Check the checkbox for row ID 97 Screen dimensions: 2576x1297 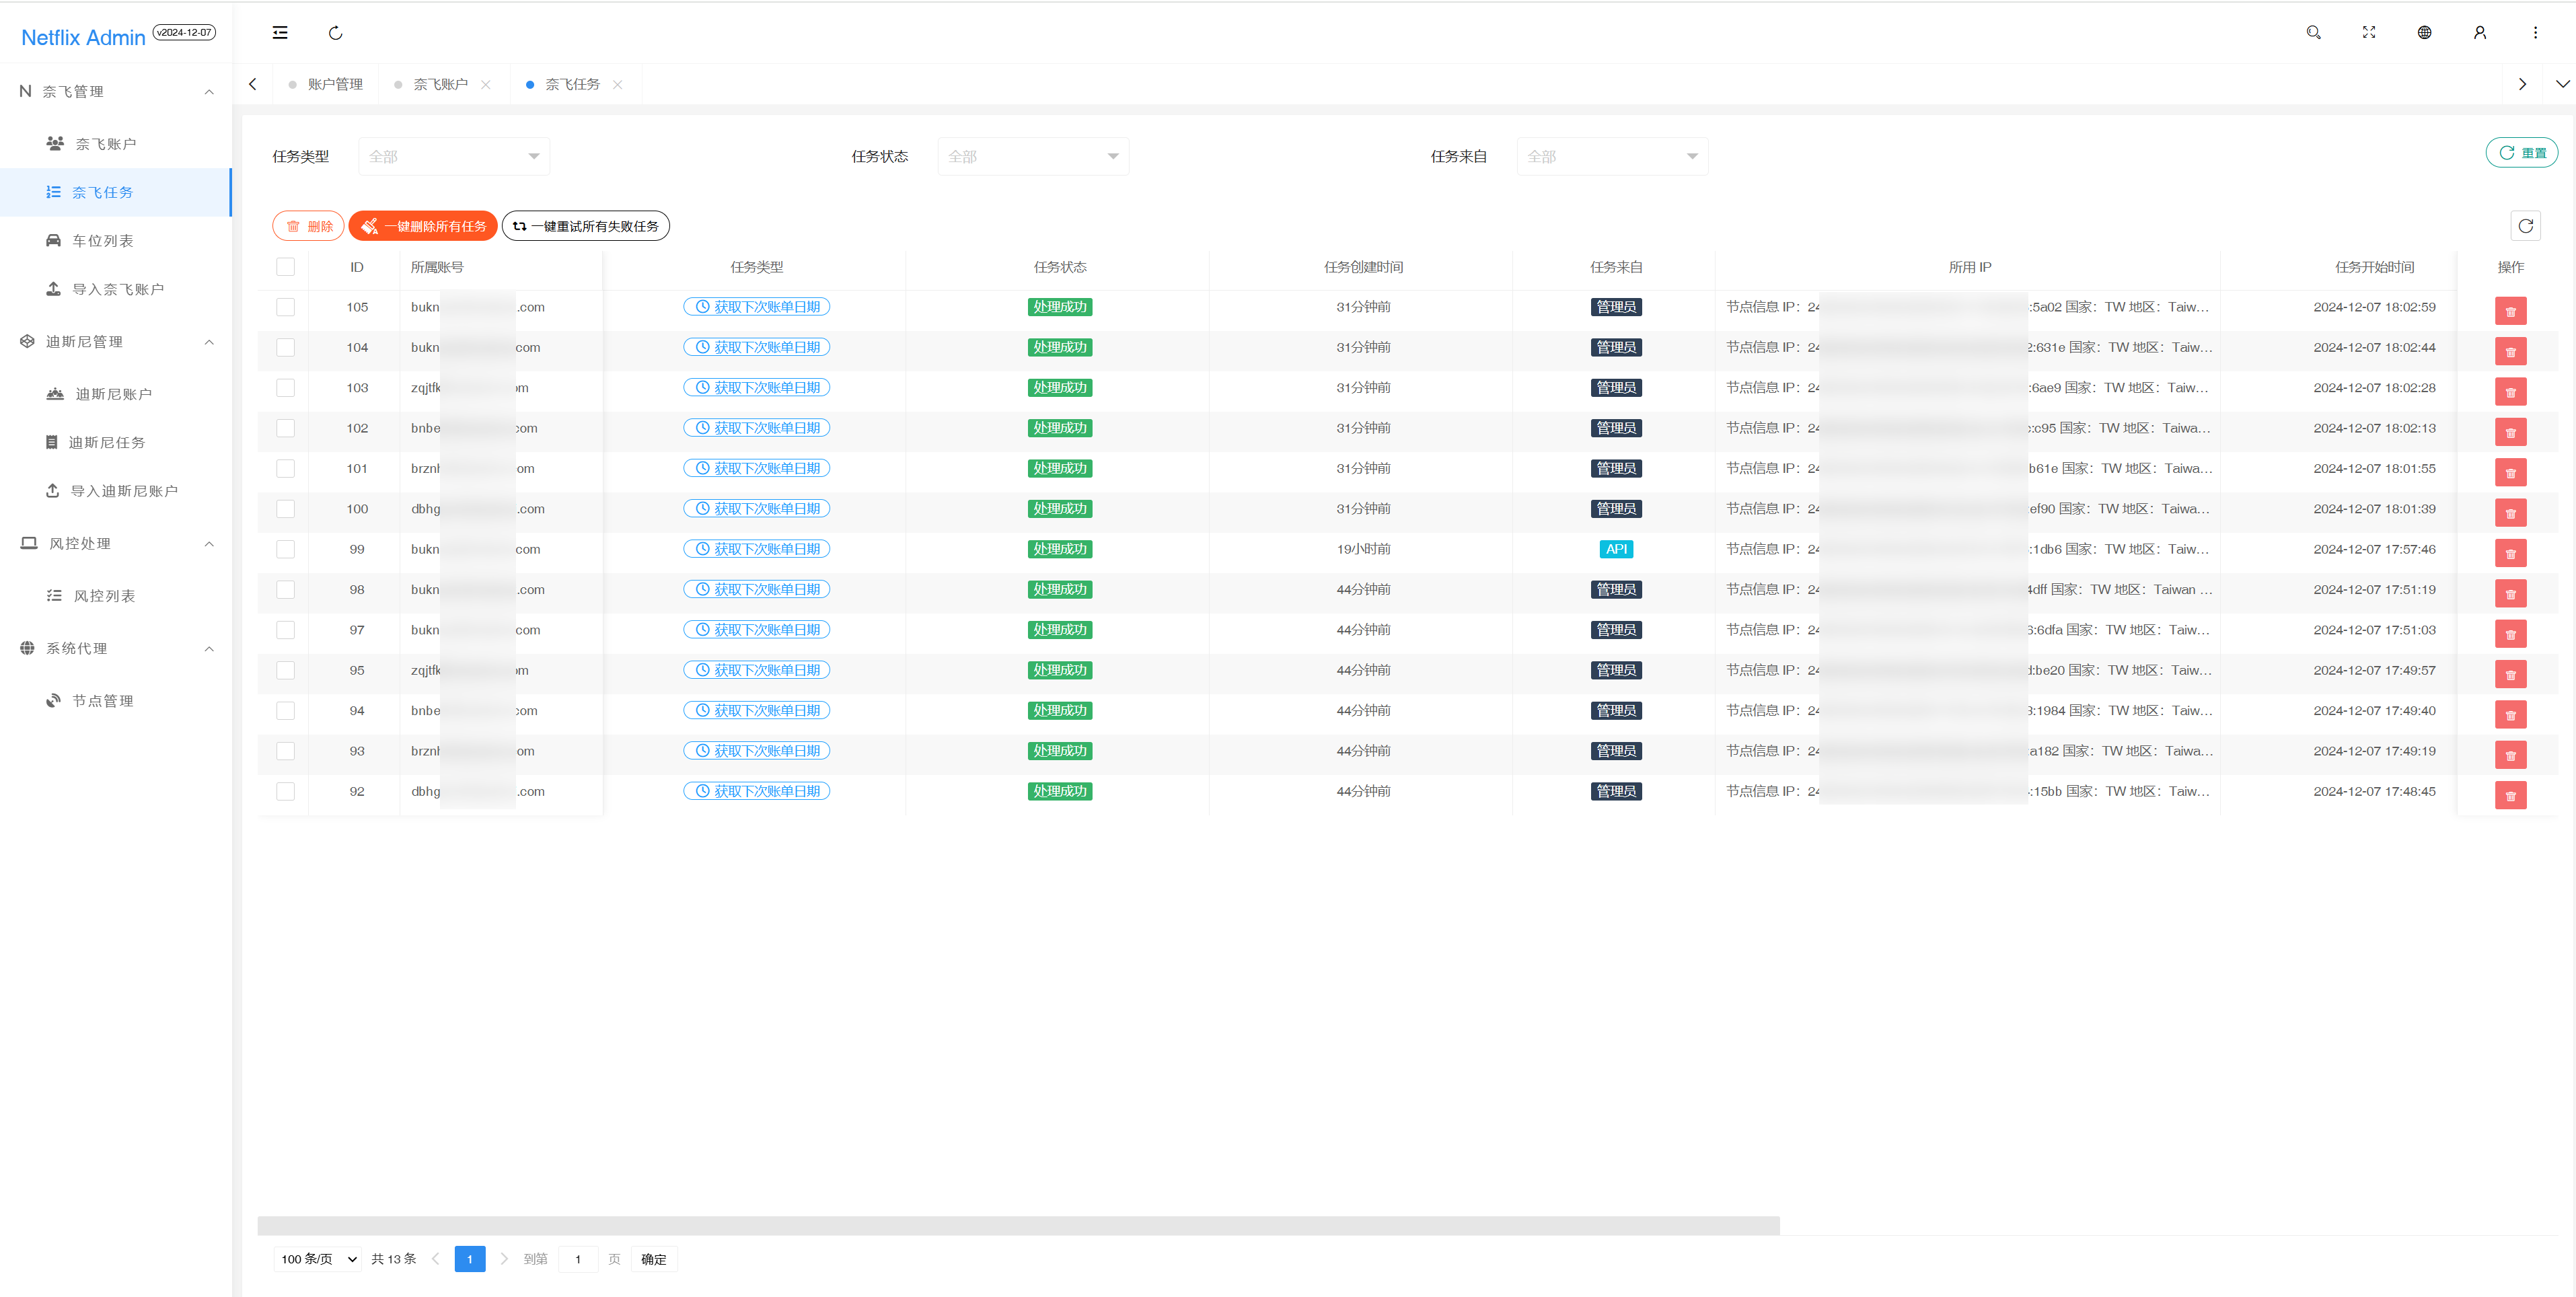pos(286,630)
